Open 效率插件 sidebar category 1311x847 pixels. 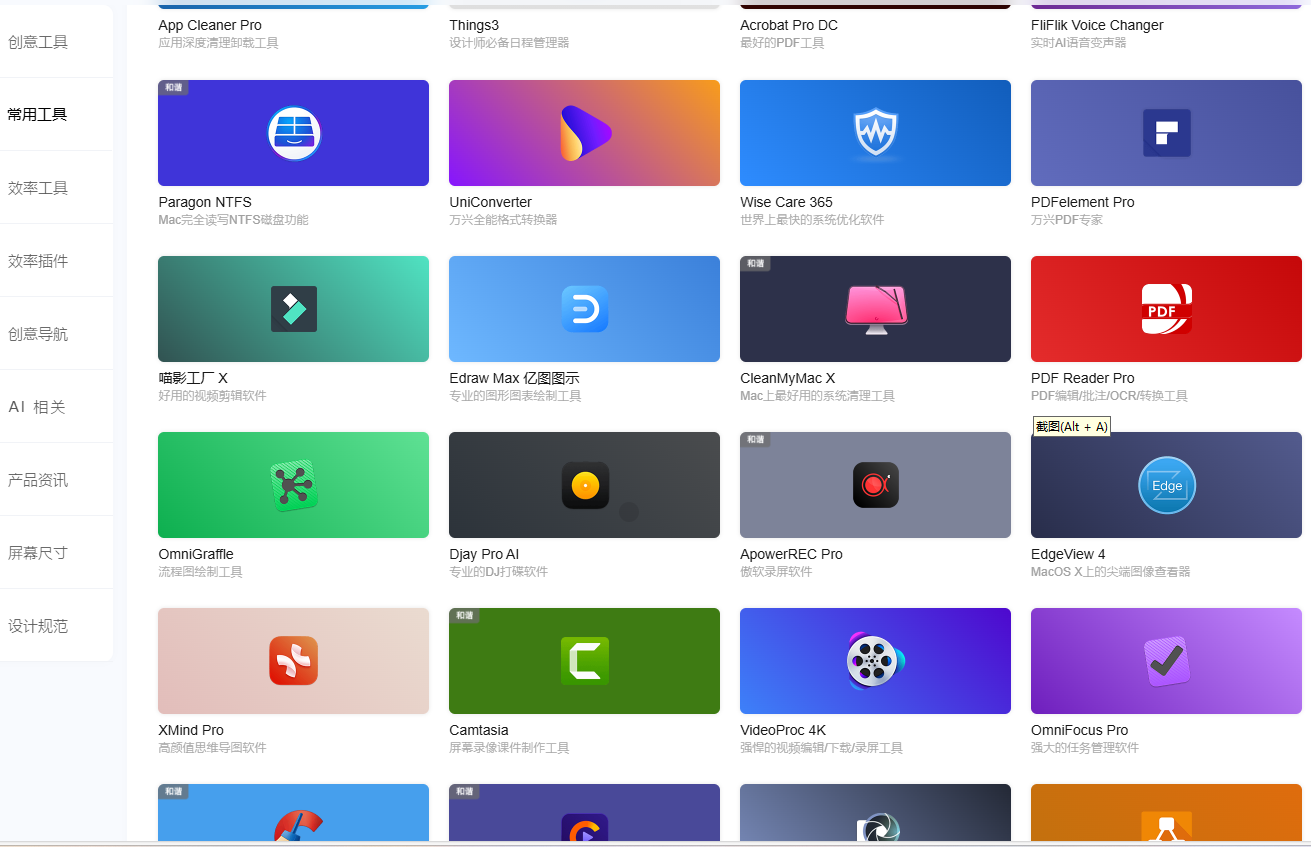pyautogui.click(x=38, y=261)
